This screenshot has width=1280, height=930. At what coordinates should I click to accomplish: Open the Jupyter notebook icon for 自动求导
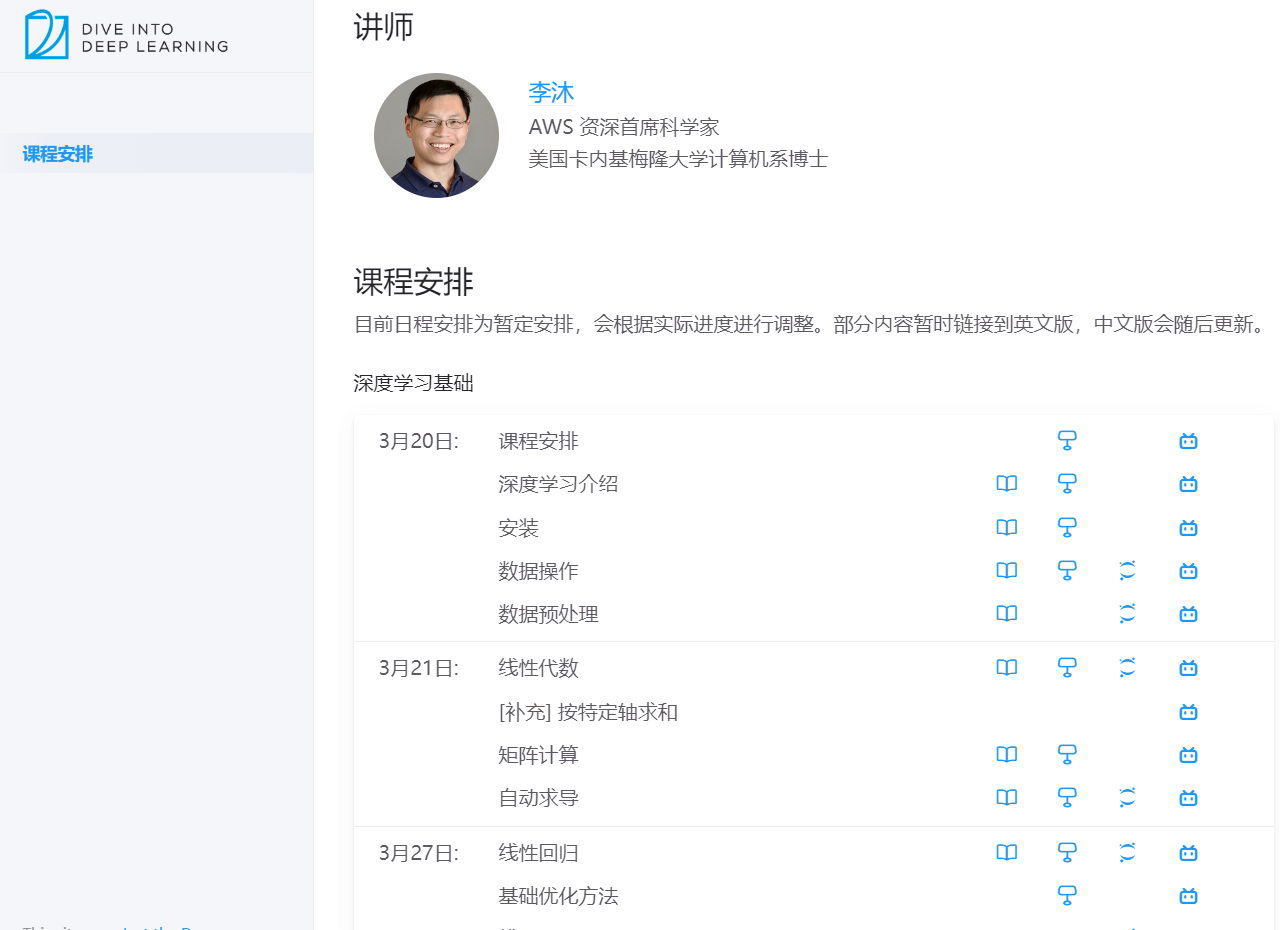tap(1127, 797)
